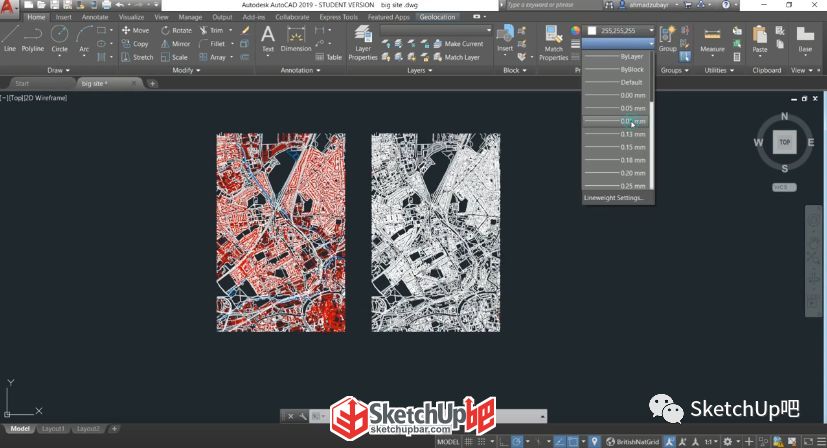Expand the Modify panel
The width and height of the screenshot is (827, 448).
point(186,70)
